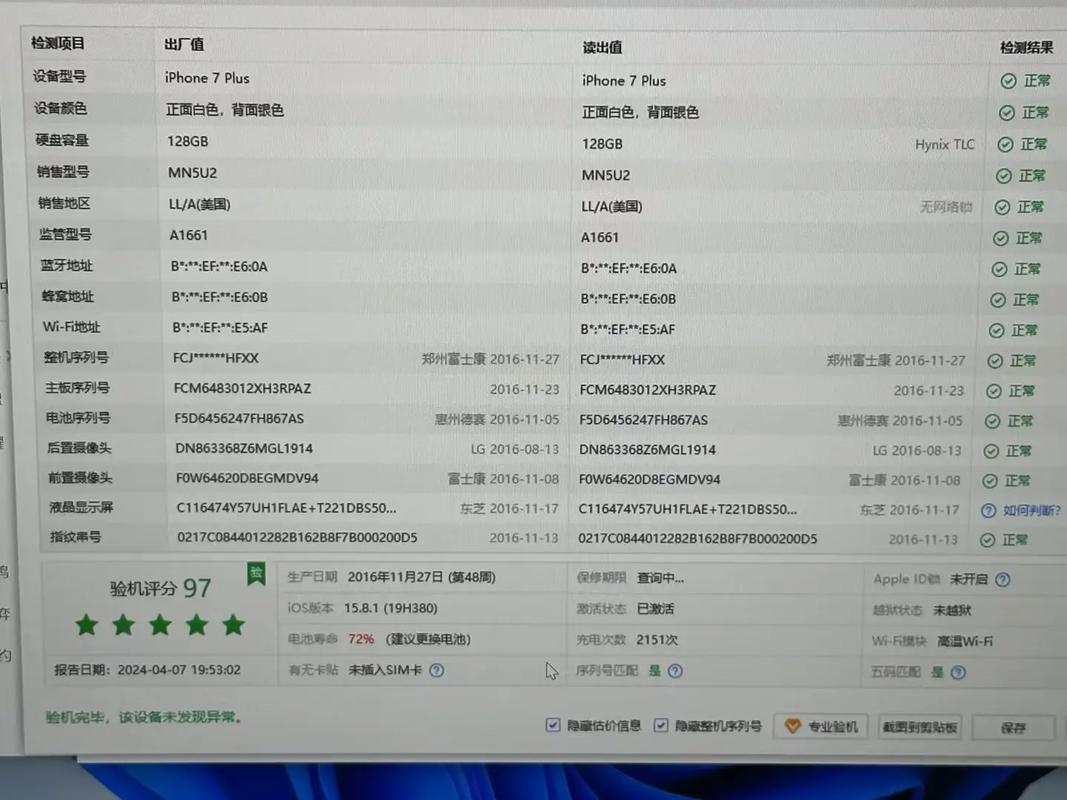Click the 截图到剪贴板 button

click(x=919, y=727)
